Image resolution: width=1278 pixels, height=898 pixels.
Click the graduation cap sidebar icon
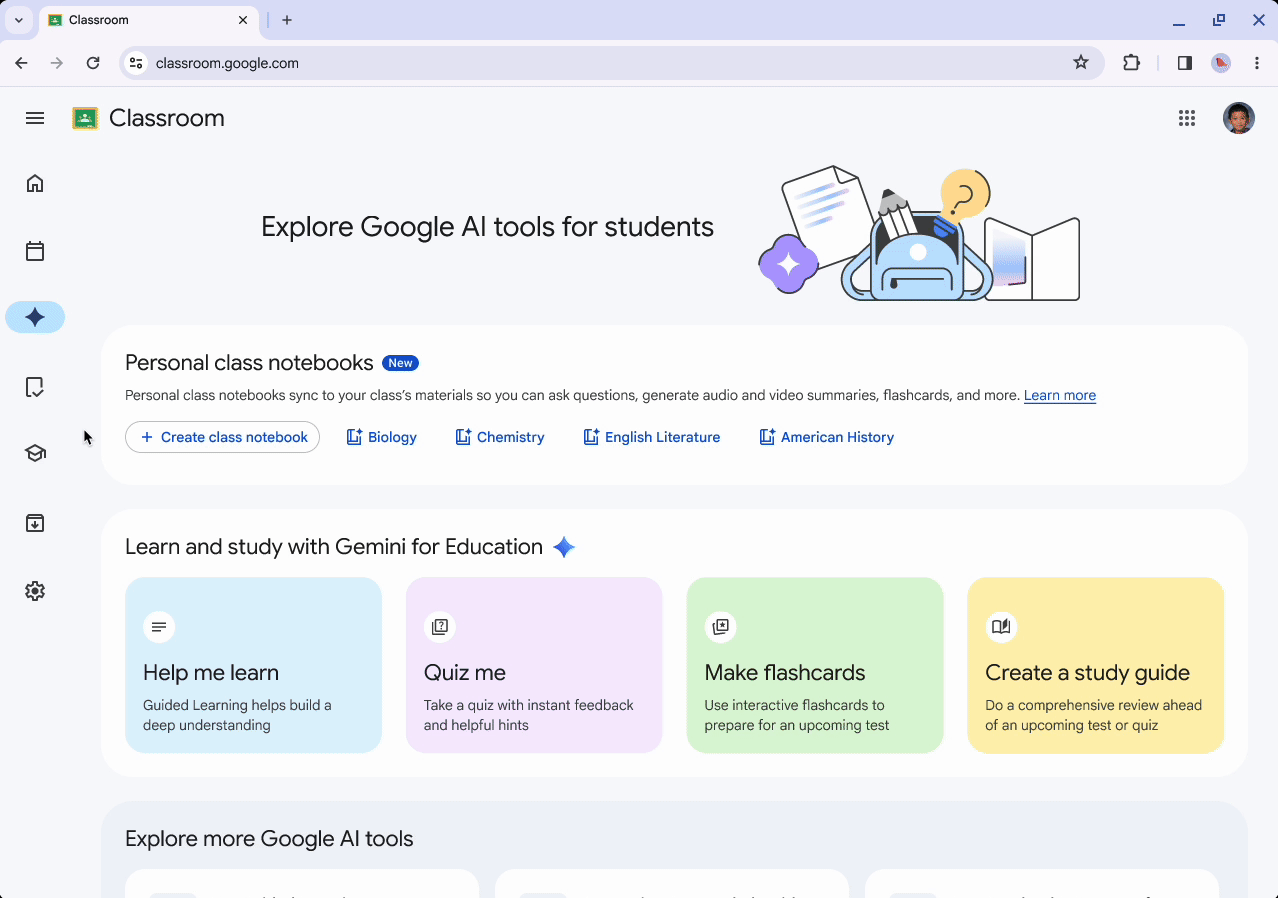click(35, 453)
